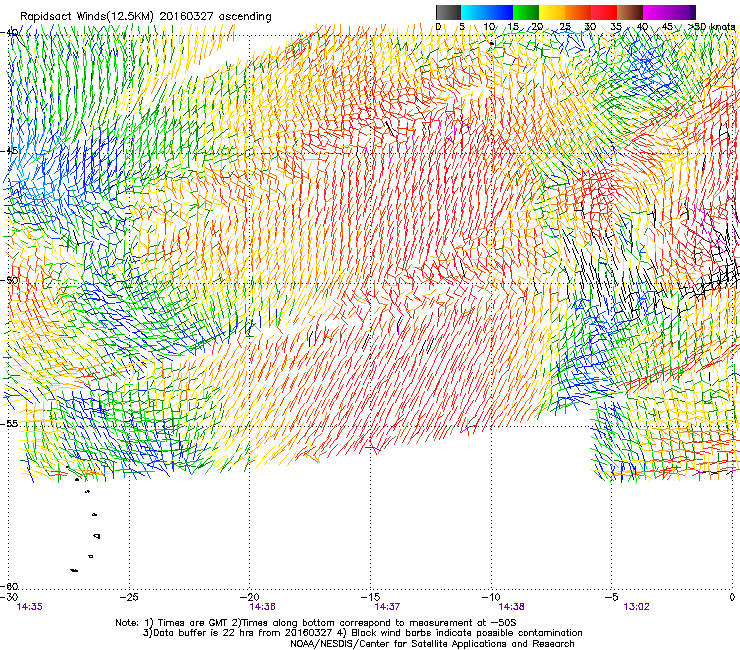This screenshot has width=740, height=650.
Task: Click the '-55' latitude axis label
Action: (x=10, y=423)
